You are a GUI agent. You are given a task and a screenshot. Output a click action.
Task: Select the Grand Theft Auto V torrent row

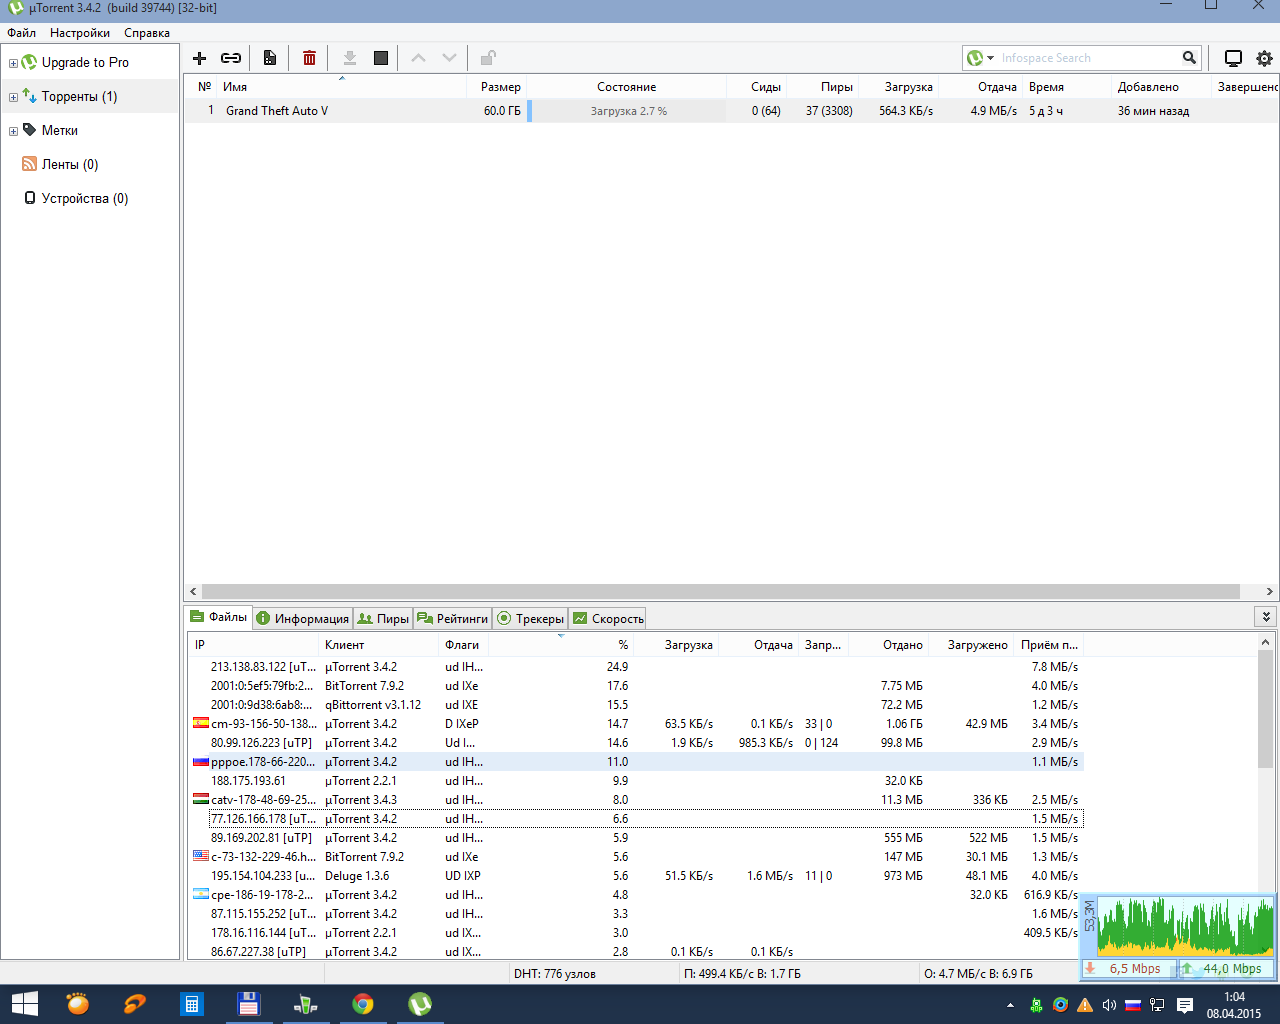[731, 111]
